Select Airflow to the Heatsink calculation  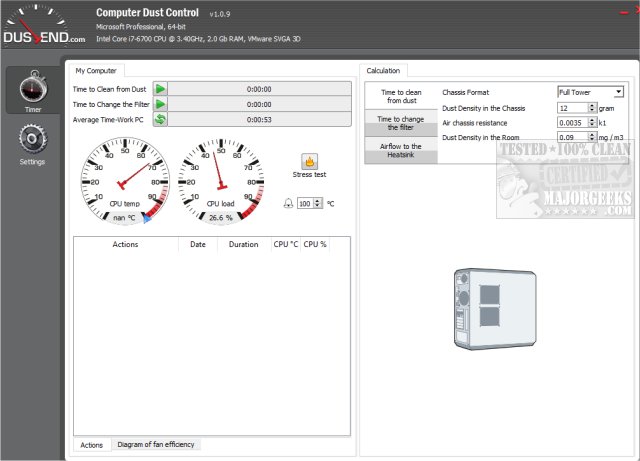(400, 150)
